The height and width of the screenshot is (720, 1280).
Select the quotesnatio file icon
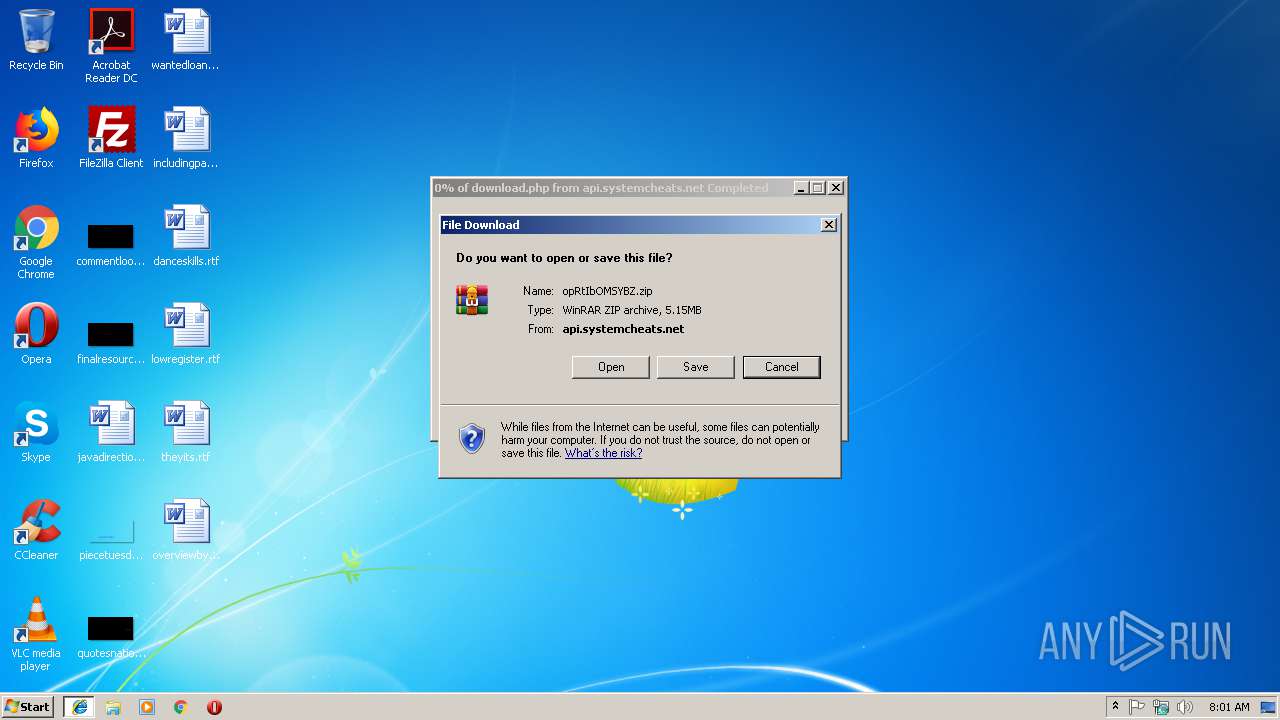(x=111, y=636)
